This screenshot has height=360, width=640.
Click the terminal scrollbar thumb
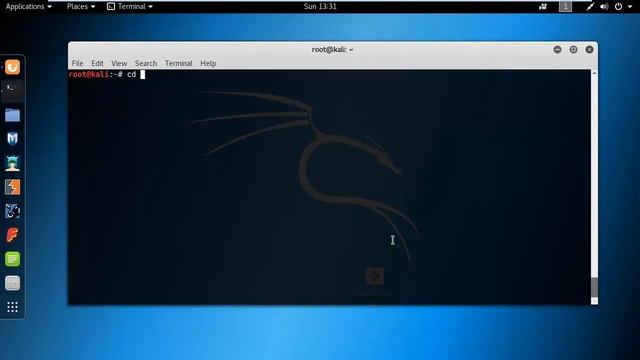tap(594, 287)
